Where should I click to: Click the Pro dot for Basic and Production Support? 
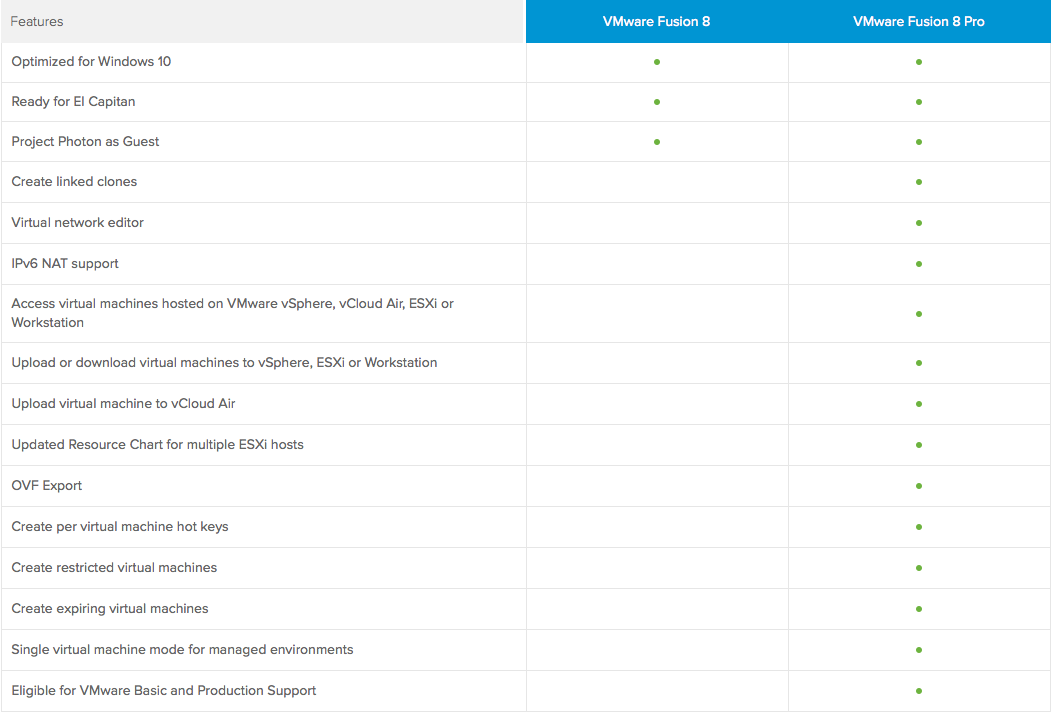(919, 691)
